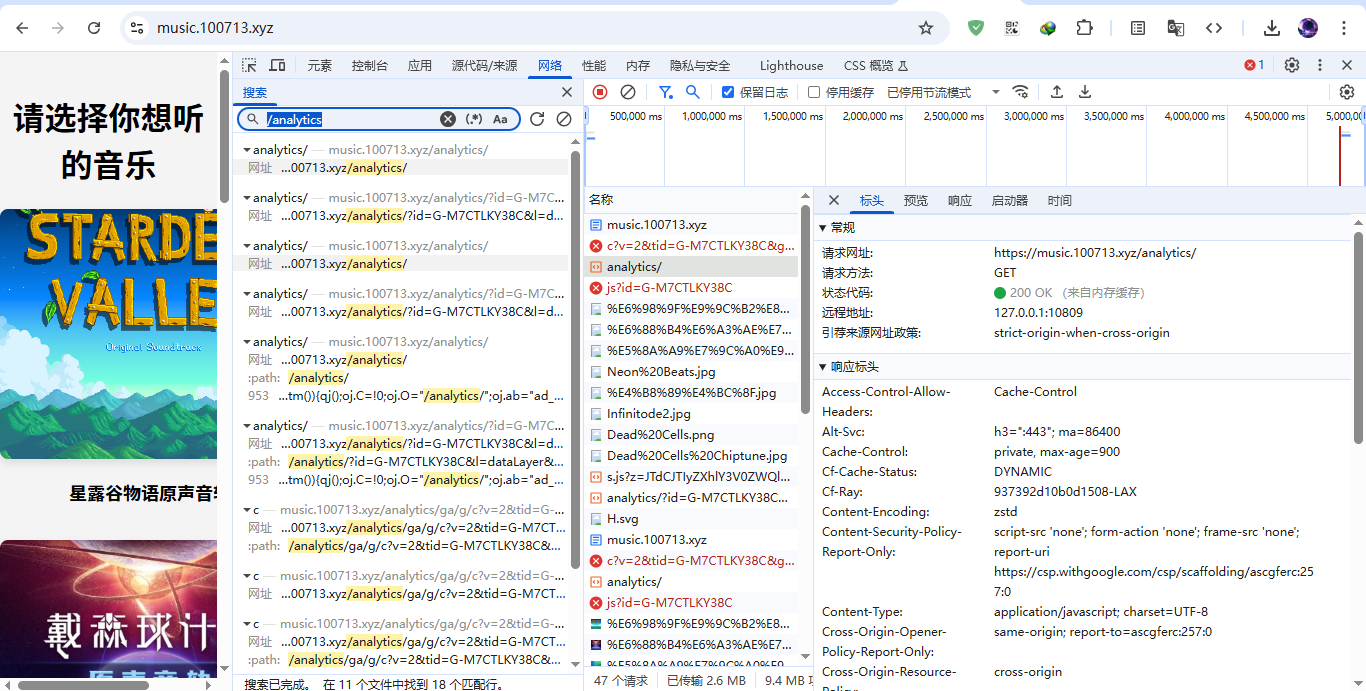This screenshot has width=1366, height=691.
Task: Toggle the network filter funnel icon
Action: click(x=665, y=92)
